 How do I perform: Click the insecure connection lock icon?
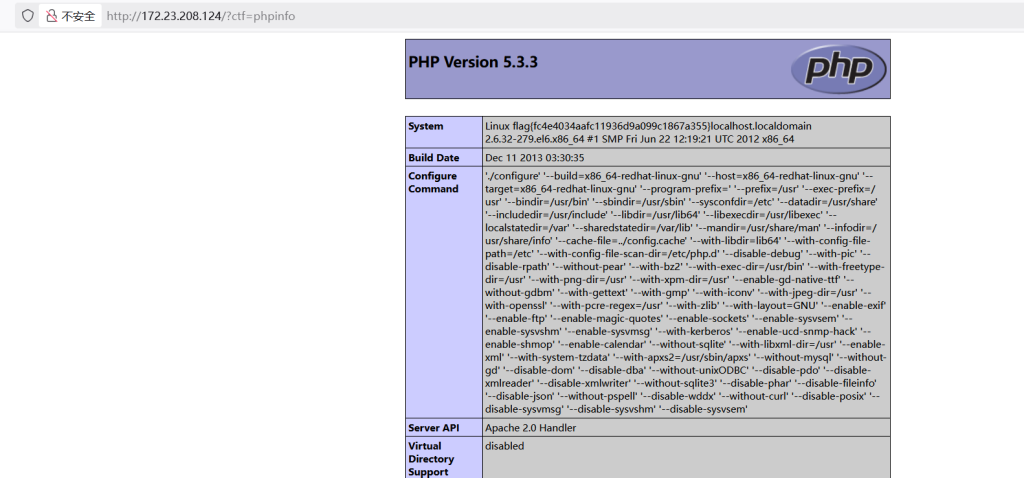coord(52,16)
